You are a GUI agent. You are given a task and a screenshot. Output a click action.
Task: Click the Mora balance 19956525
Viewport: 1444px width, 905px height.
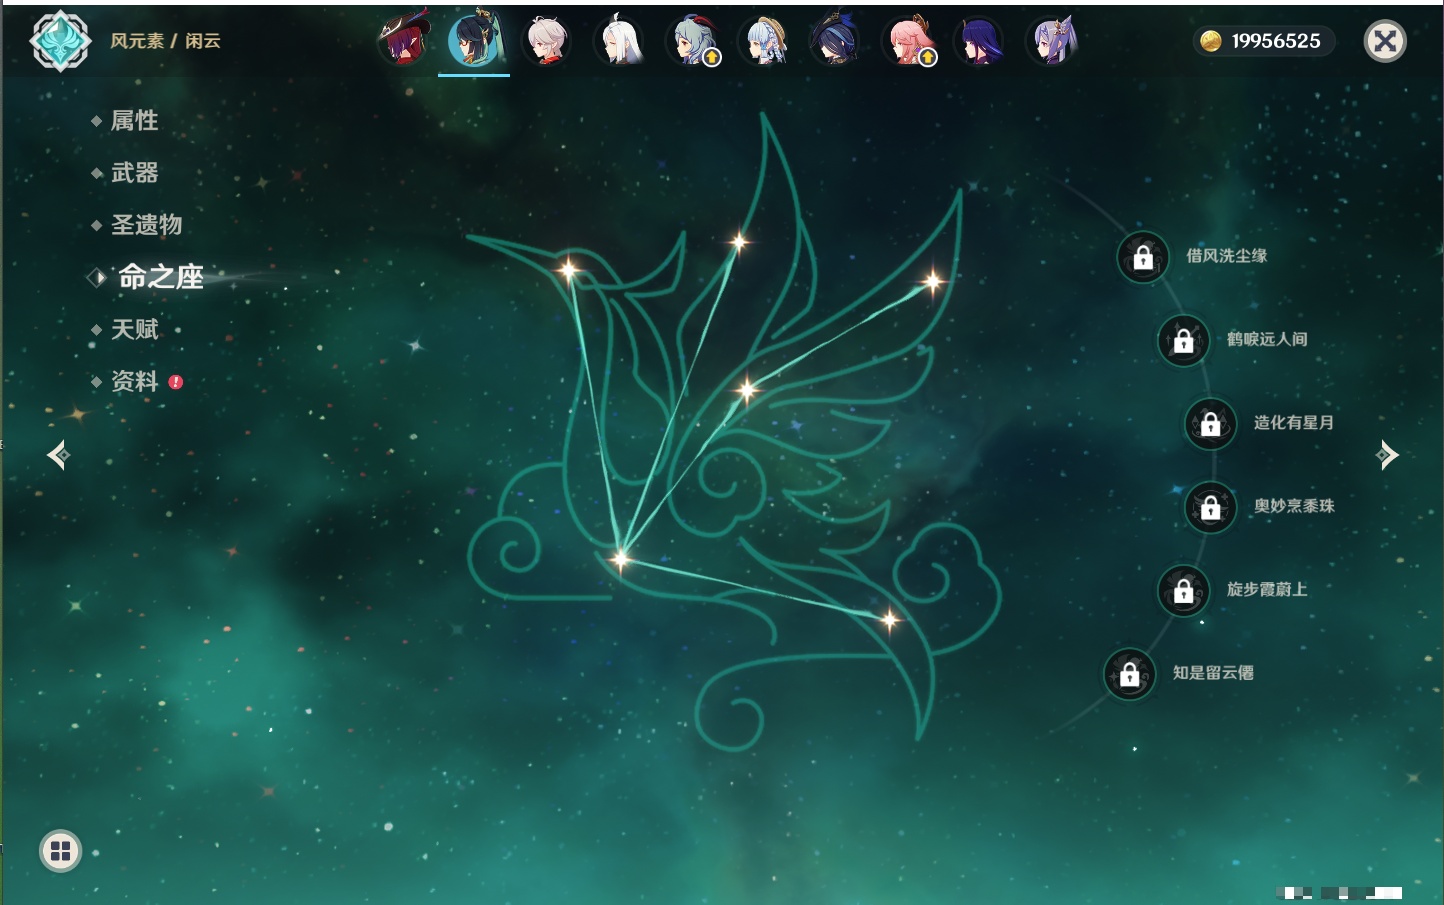pyautogui.click(x=1276, y=41)
